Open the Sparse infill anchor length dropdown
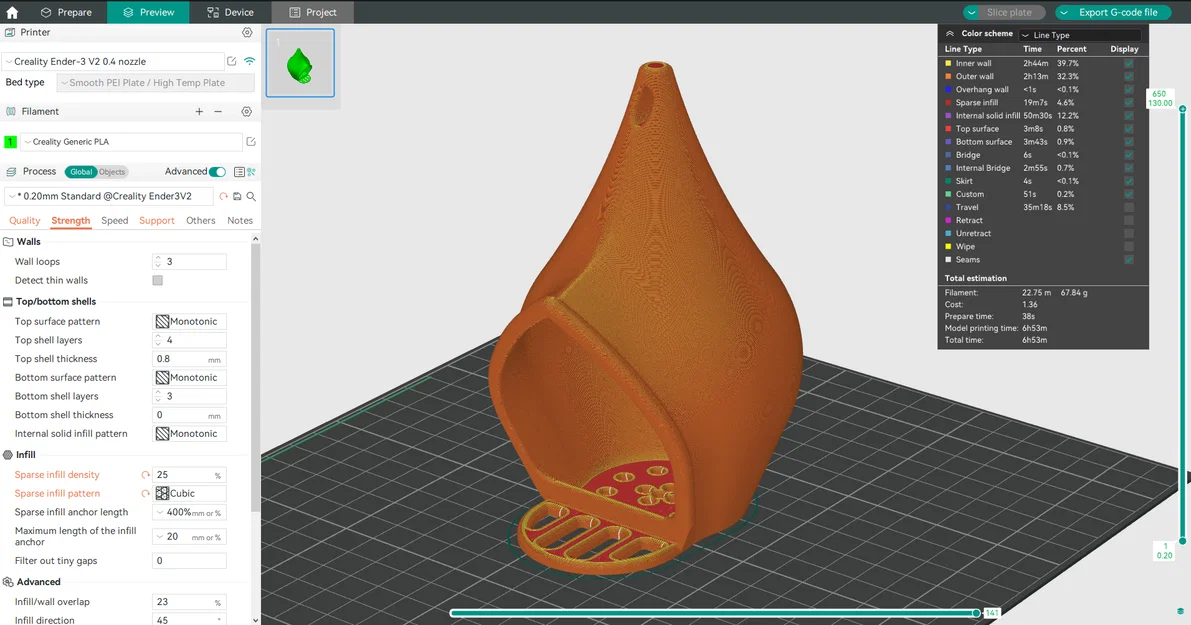This screenshot has height=625, width=1191. pos(189,513)
